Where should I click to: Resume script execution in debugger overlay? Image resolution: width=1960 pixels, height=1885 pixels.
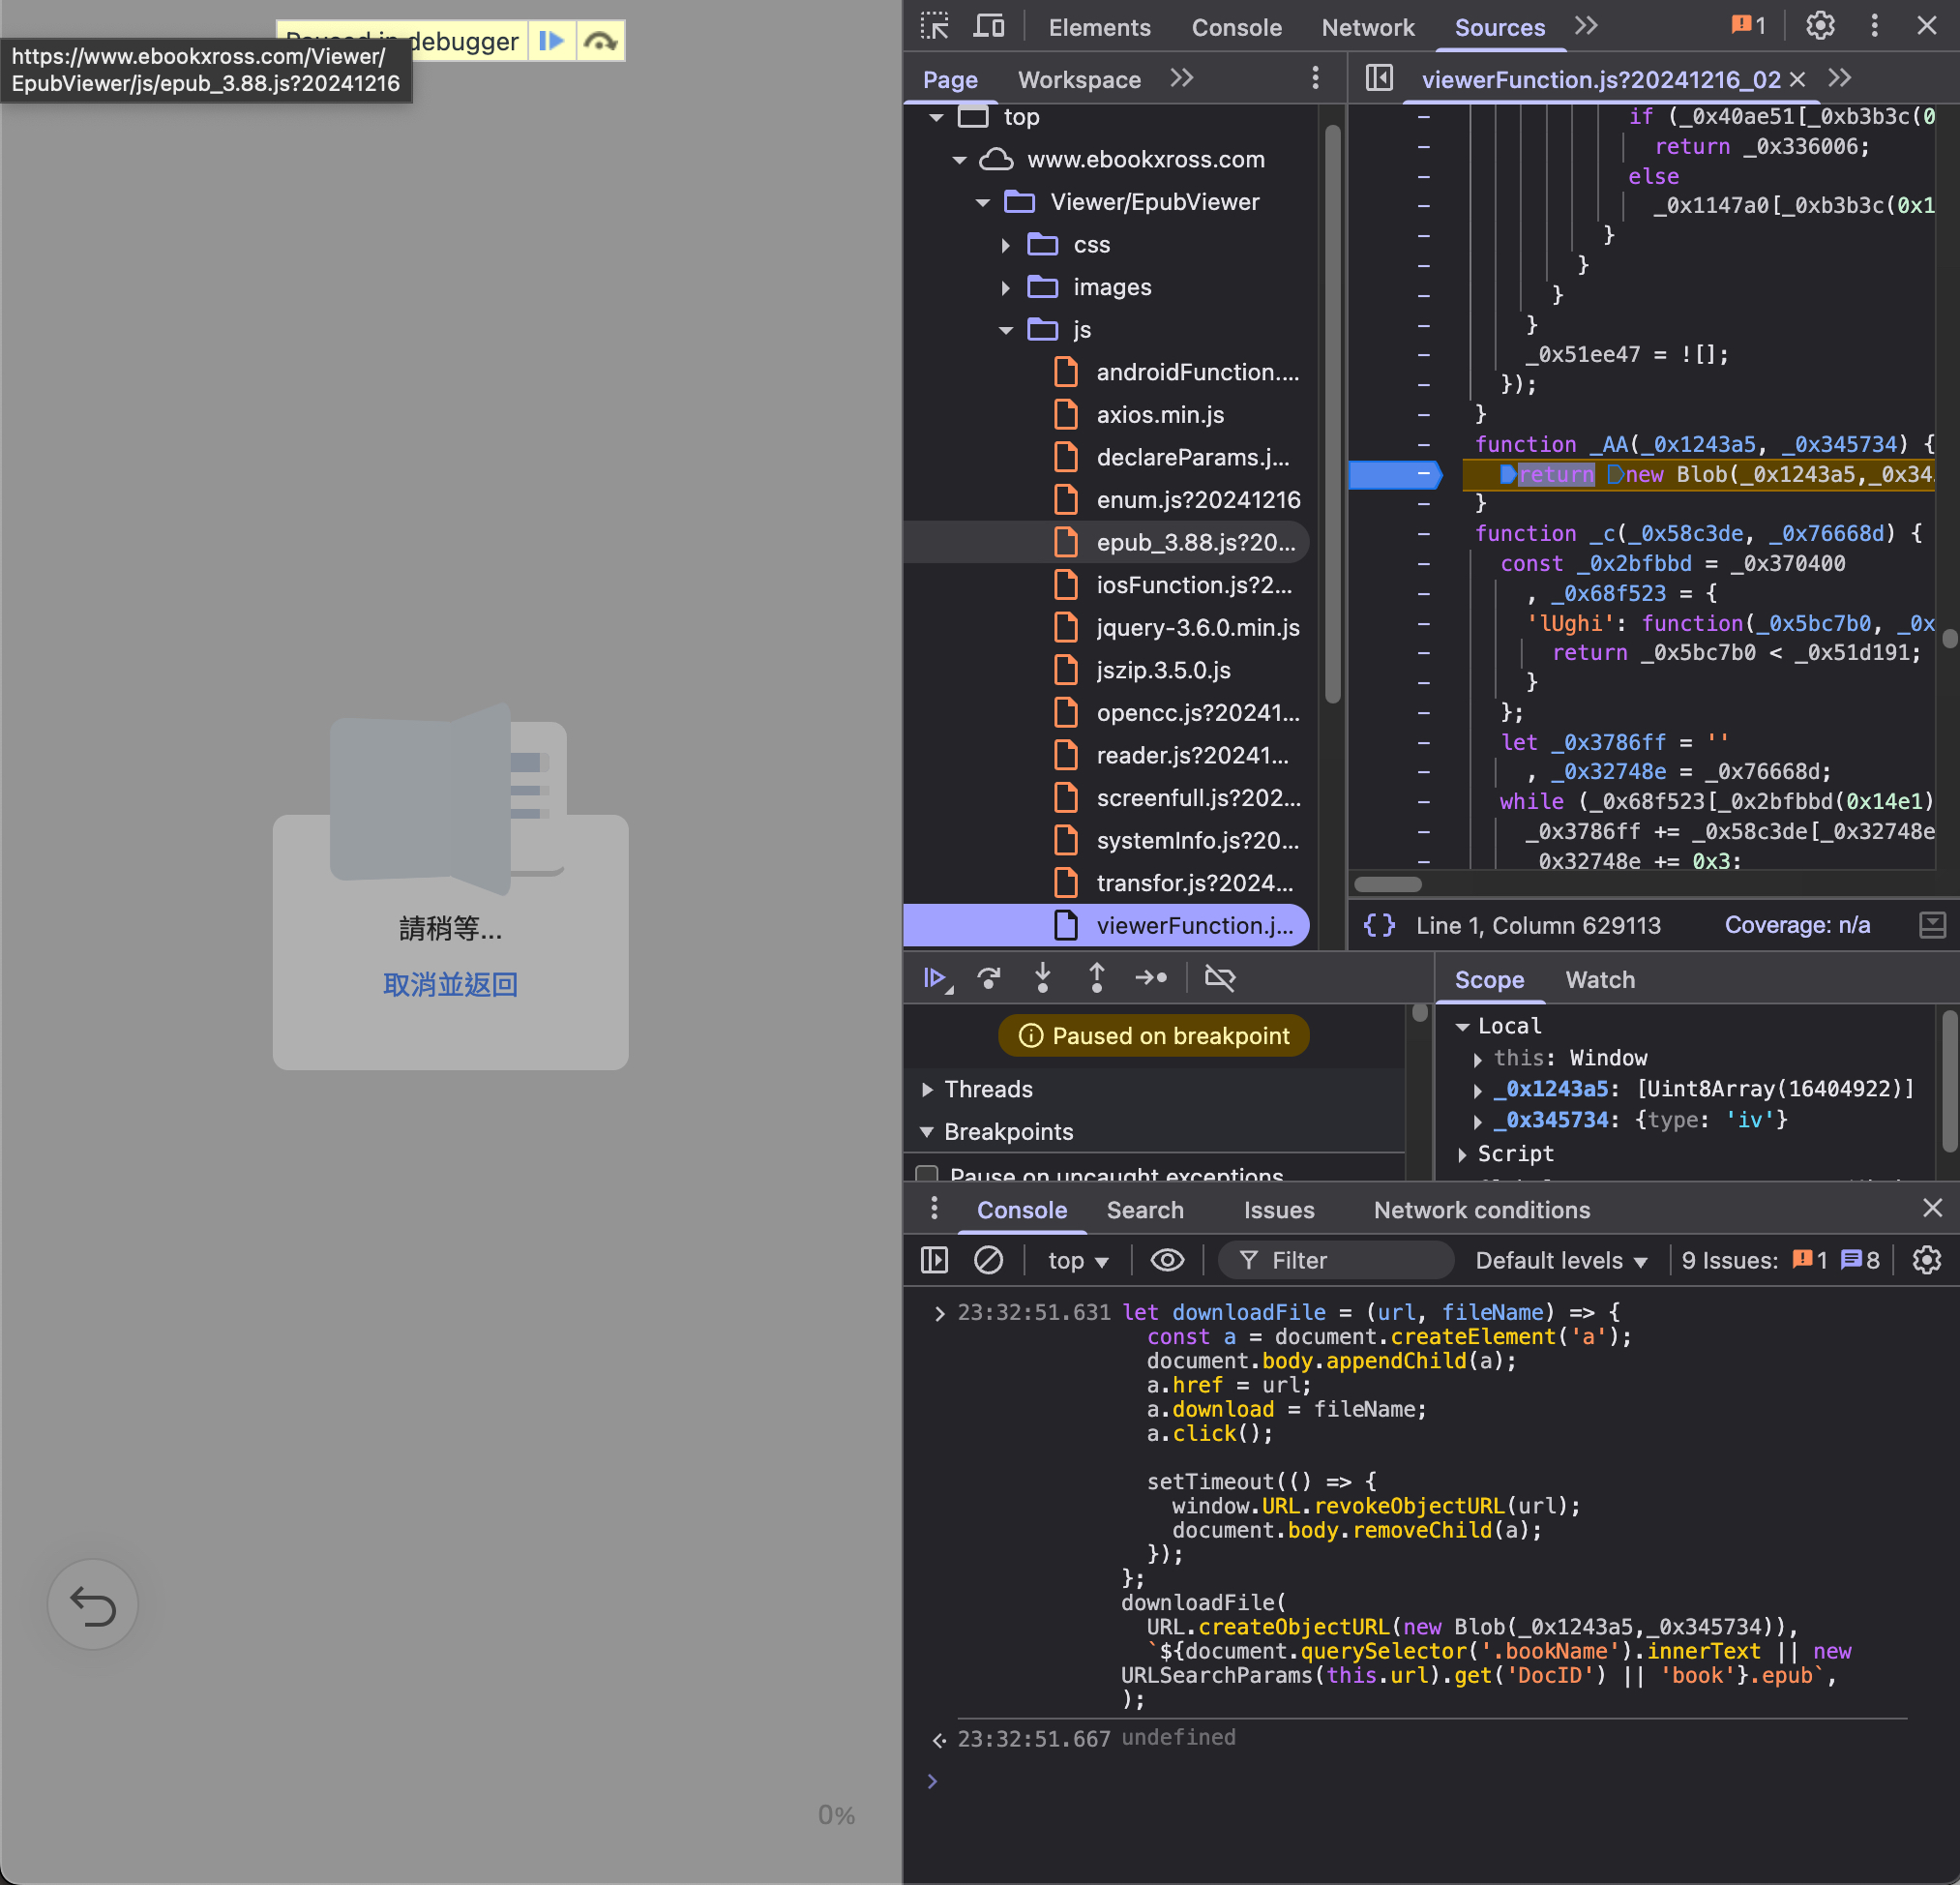(x=551, y=41)
